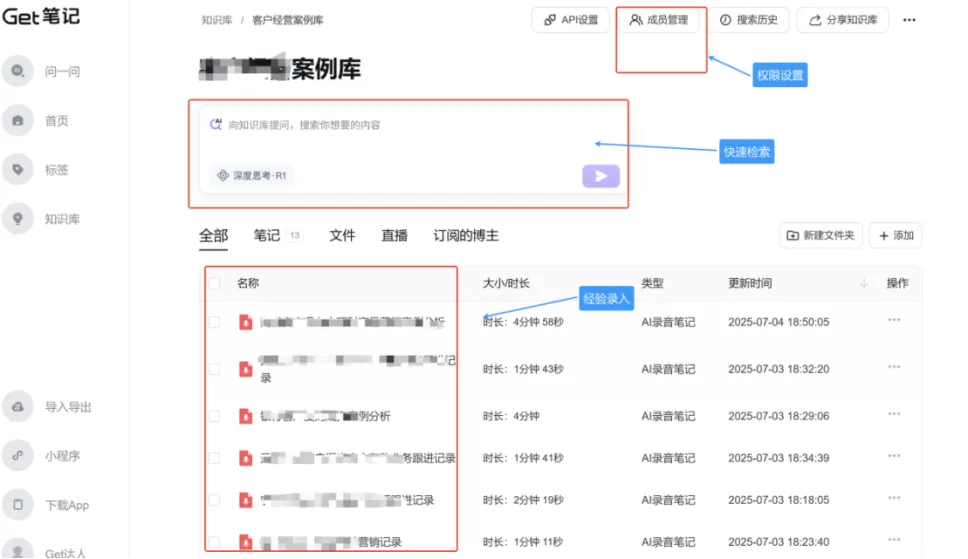Toggle 深度思考·R1 mode
The image size is (968, 559).
click(x=252, y=175)
